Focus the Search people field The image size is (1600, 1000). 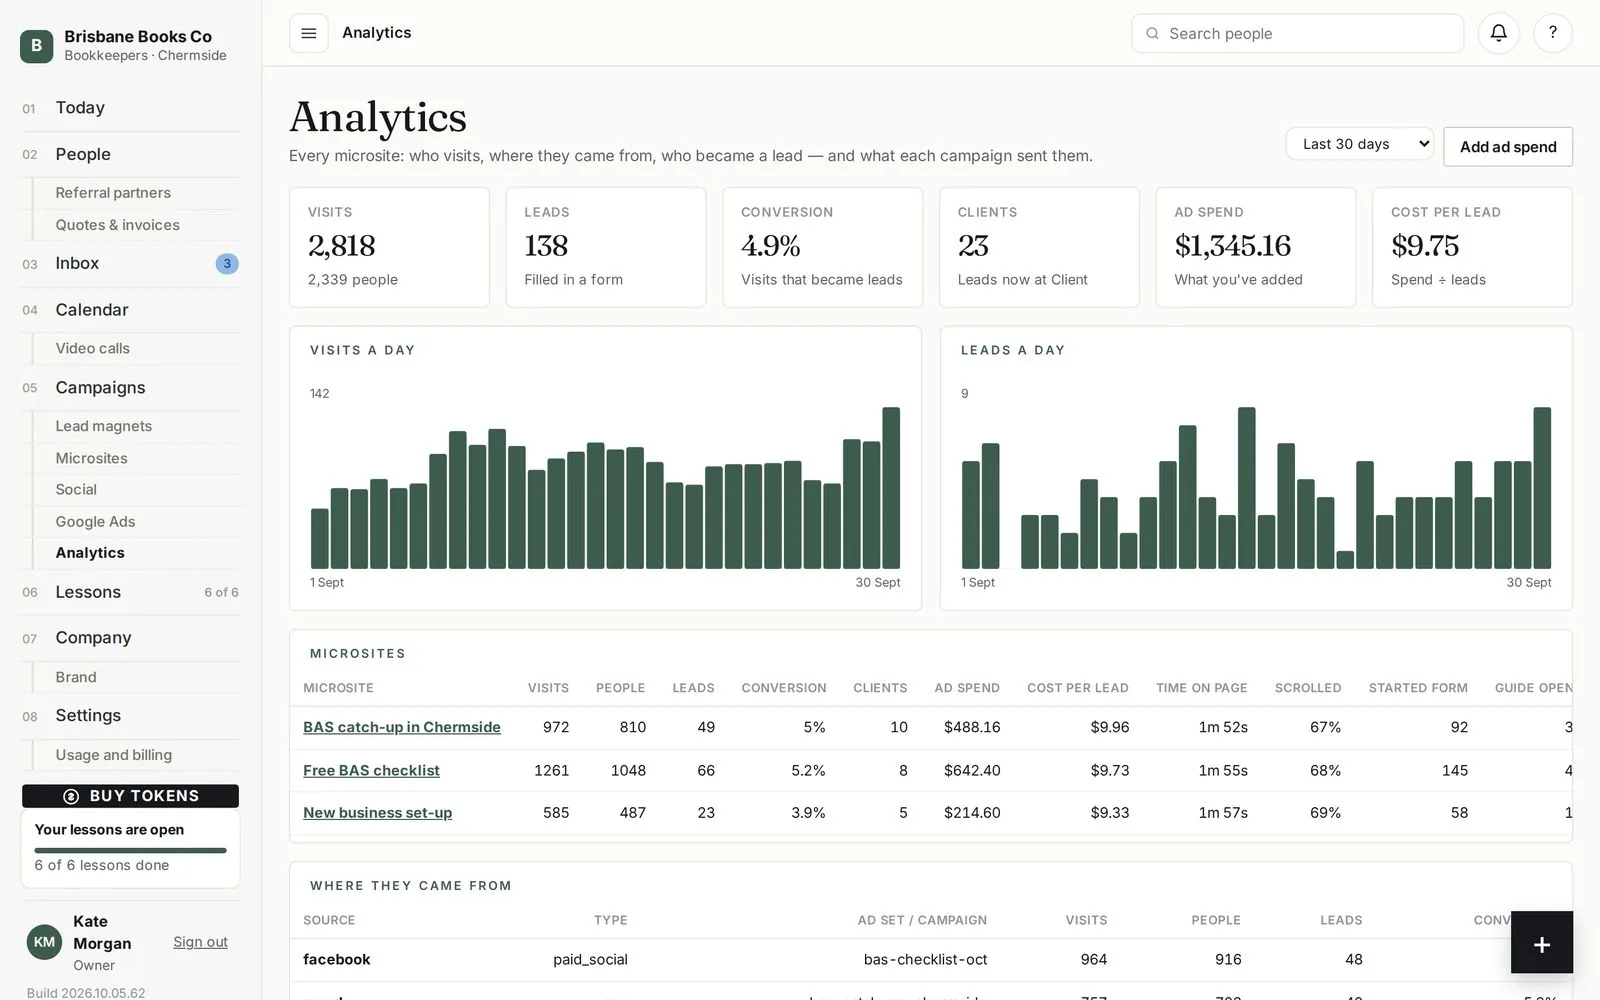[x=1297, y=33]
